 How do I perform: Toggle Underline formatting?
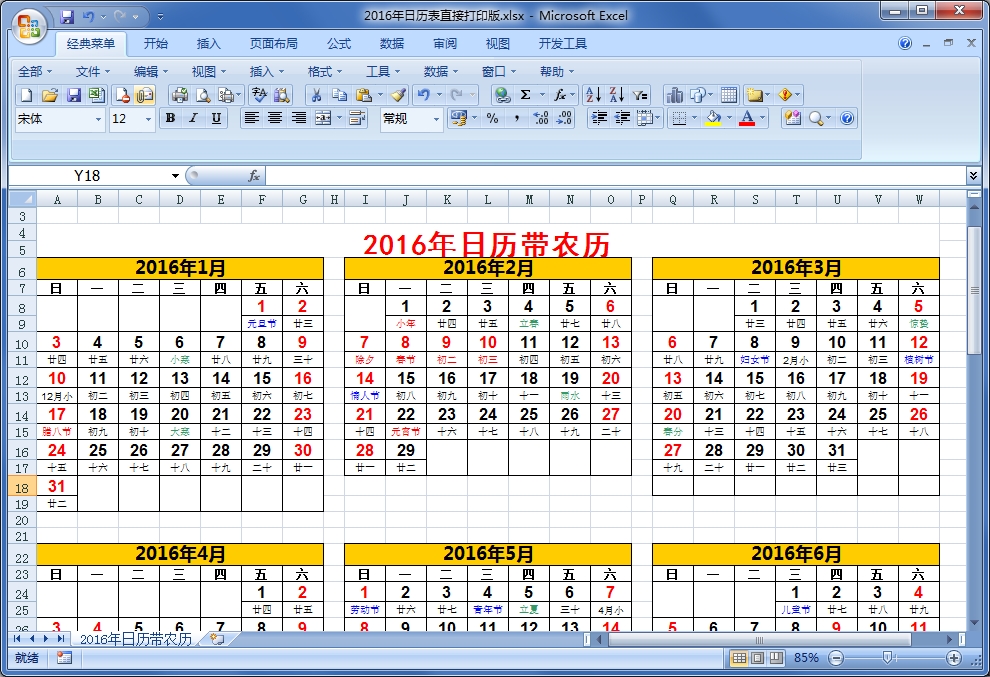coord(214,118)
